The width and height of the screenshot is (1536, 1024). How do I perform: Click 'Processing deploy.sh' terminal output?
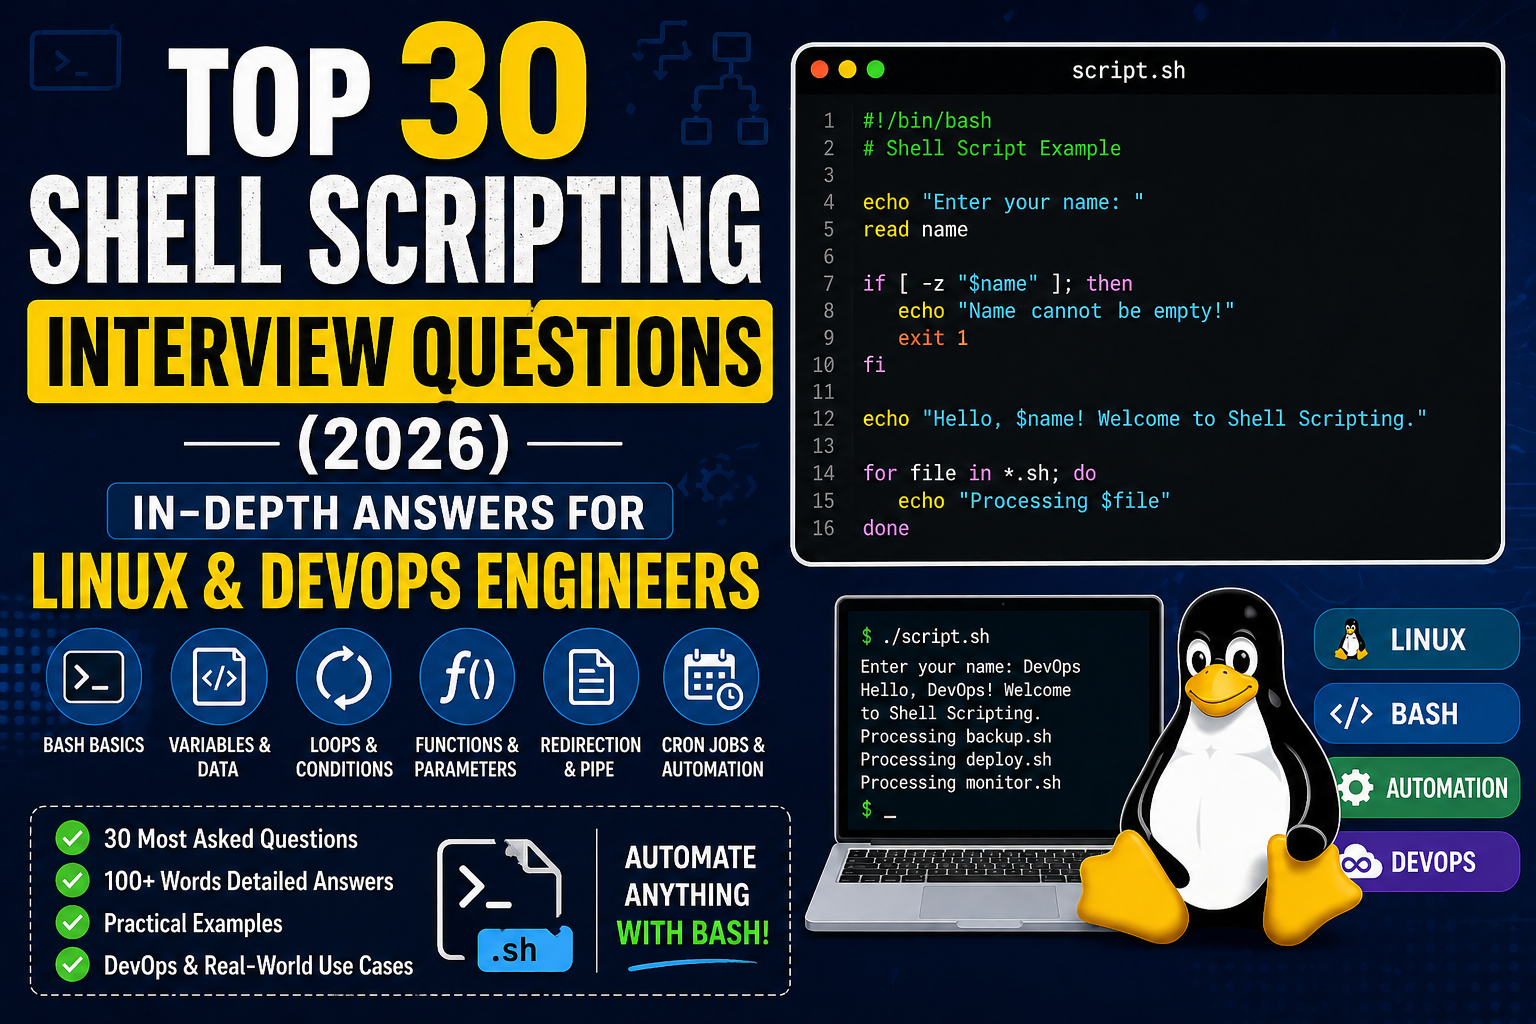point(956,759)
